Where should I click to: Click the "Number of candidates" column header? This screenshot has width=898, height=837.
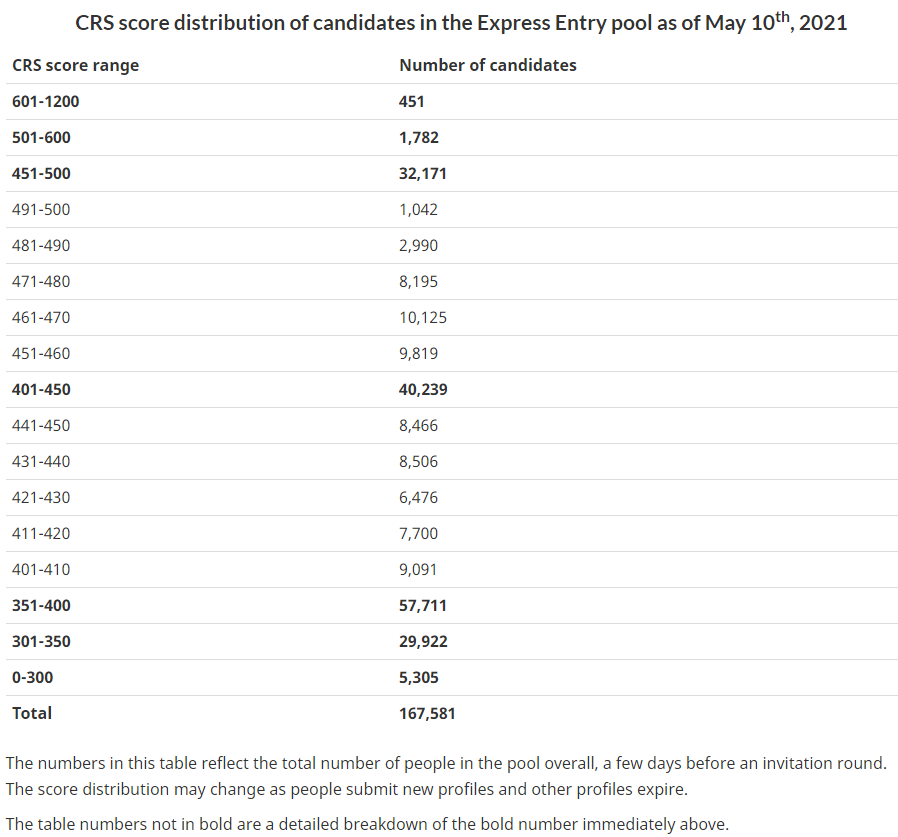[488, 65]
